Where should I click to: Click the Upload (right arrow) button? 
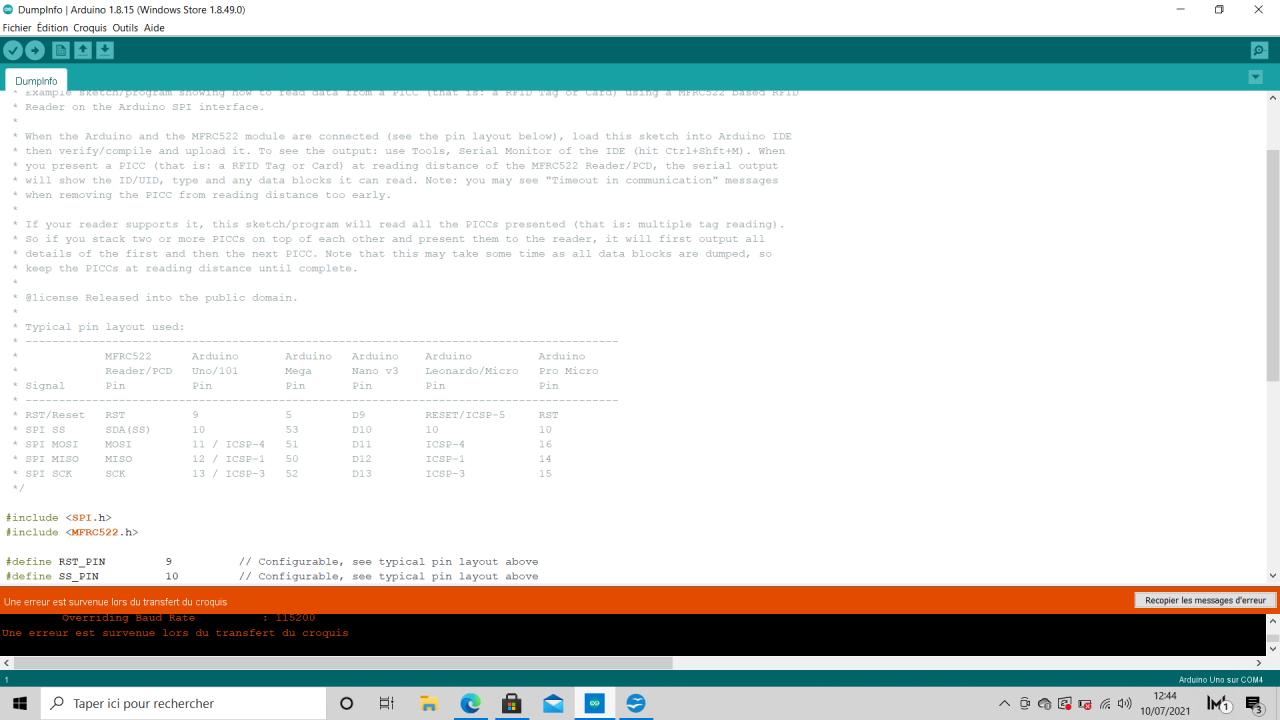point(35,50)
